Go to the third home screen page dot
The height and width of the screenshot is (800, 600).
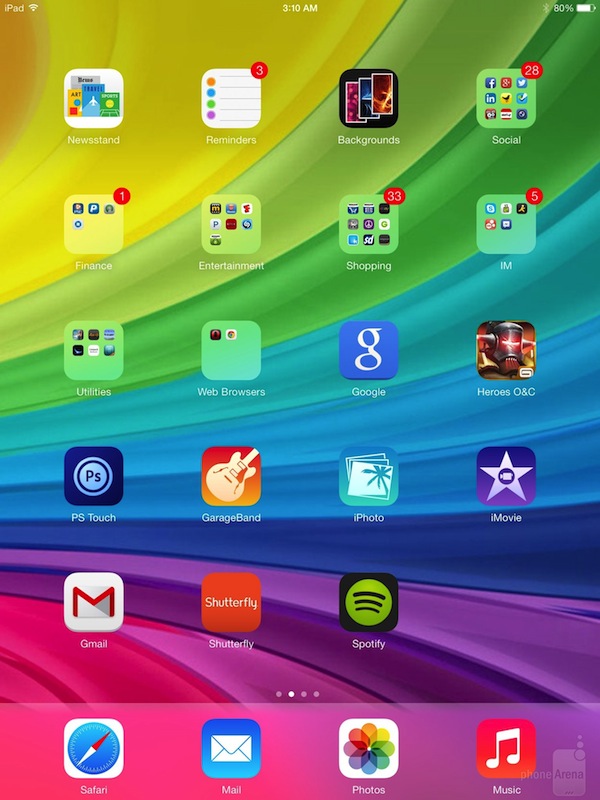304,694
